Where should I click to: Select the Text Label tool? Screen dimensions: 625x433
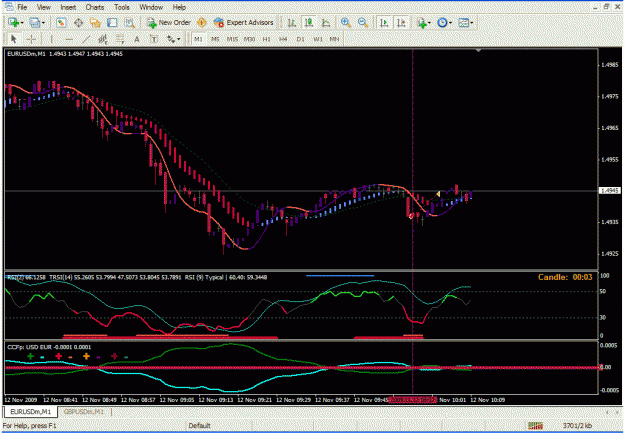point(154,39)
